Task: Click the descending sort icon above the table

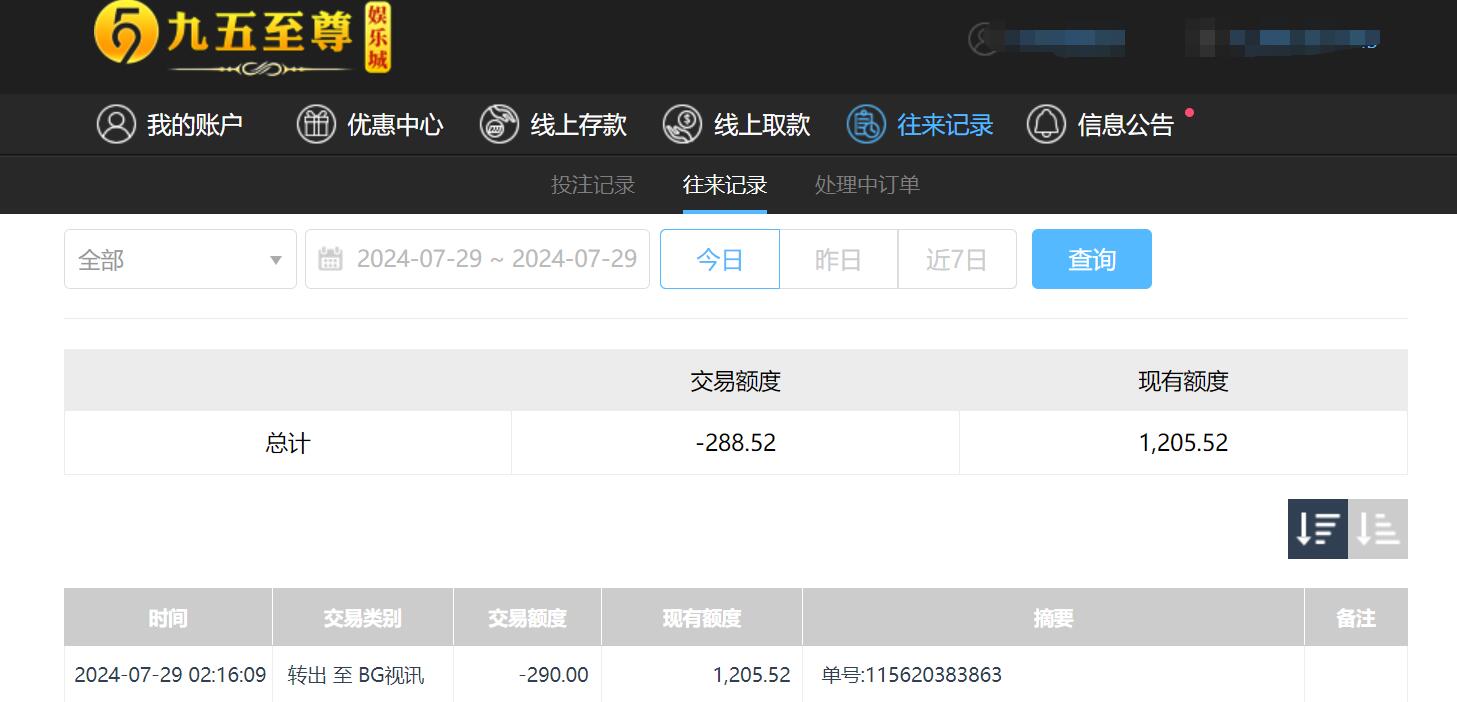Action: [1317, 529]
